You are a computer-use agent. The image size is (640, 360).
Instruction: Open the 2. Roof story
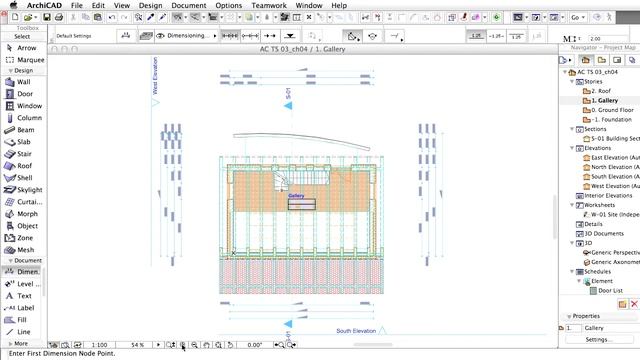[x=597, y=91]
